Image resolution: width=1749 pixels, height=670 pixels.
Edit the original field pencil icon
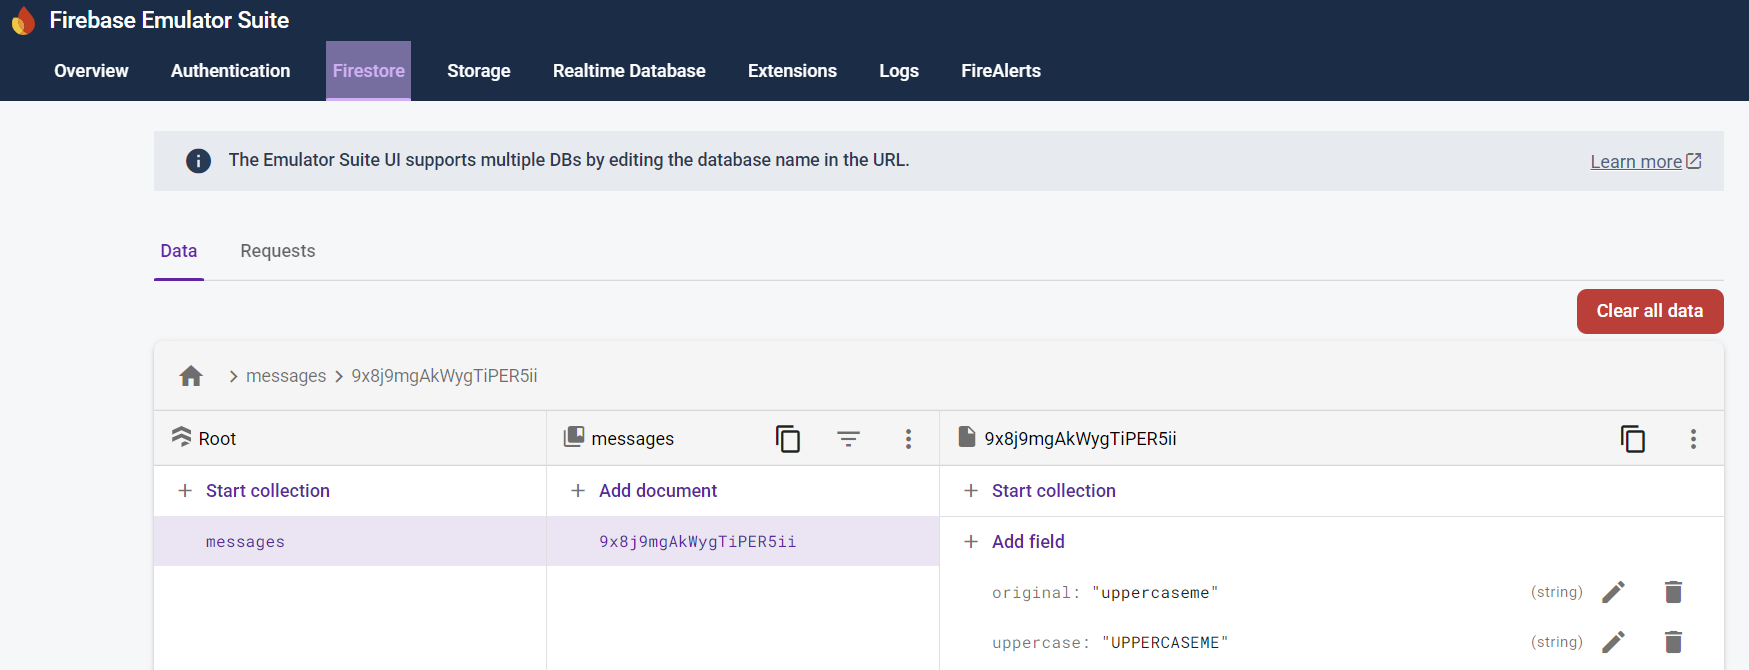point(1613,592)
